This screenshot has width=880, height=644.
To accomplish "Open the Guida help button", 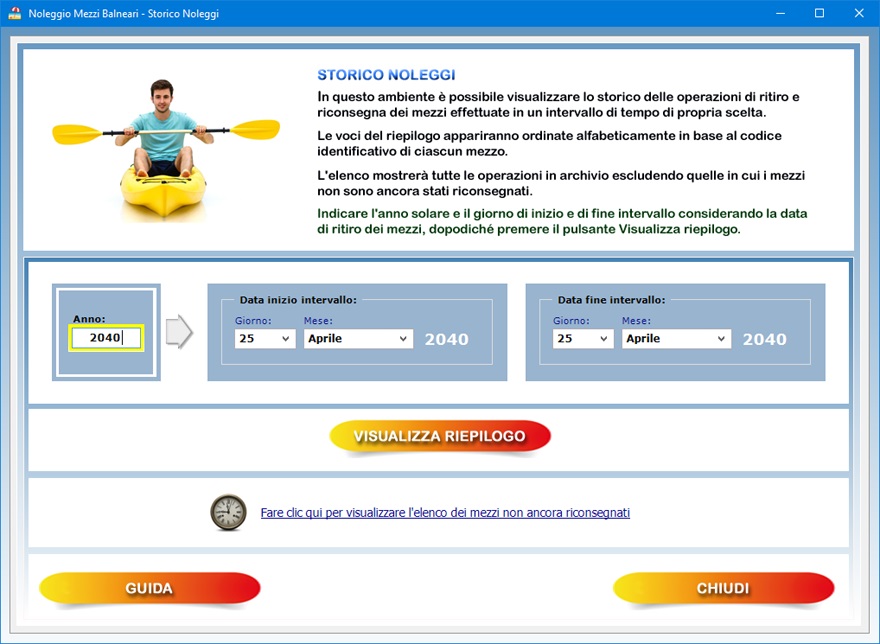I will pos(149,588).
